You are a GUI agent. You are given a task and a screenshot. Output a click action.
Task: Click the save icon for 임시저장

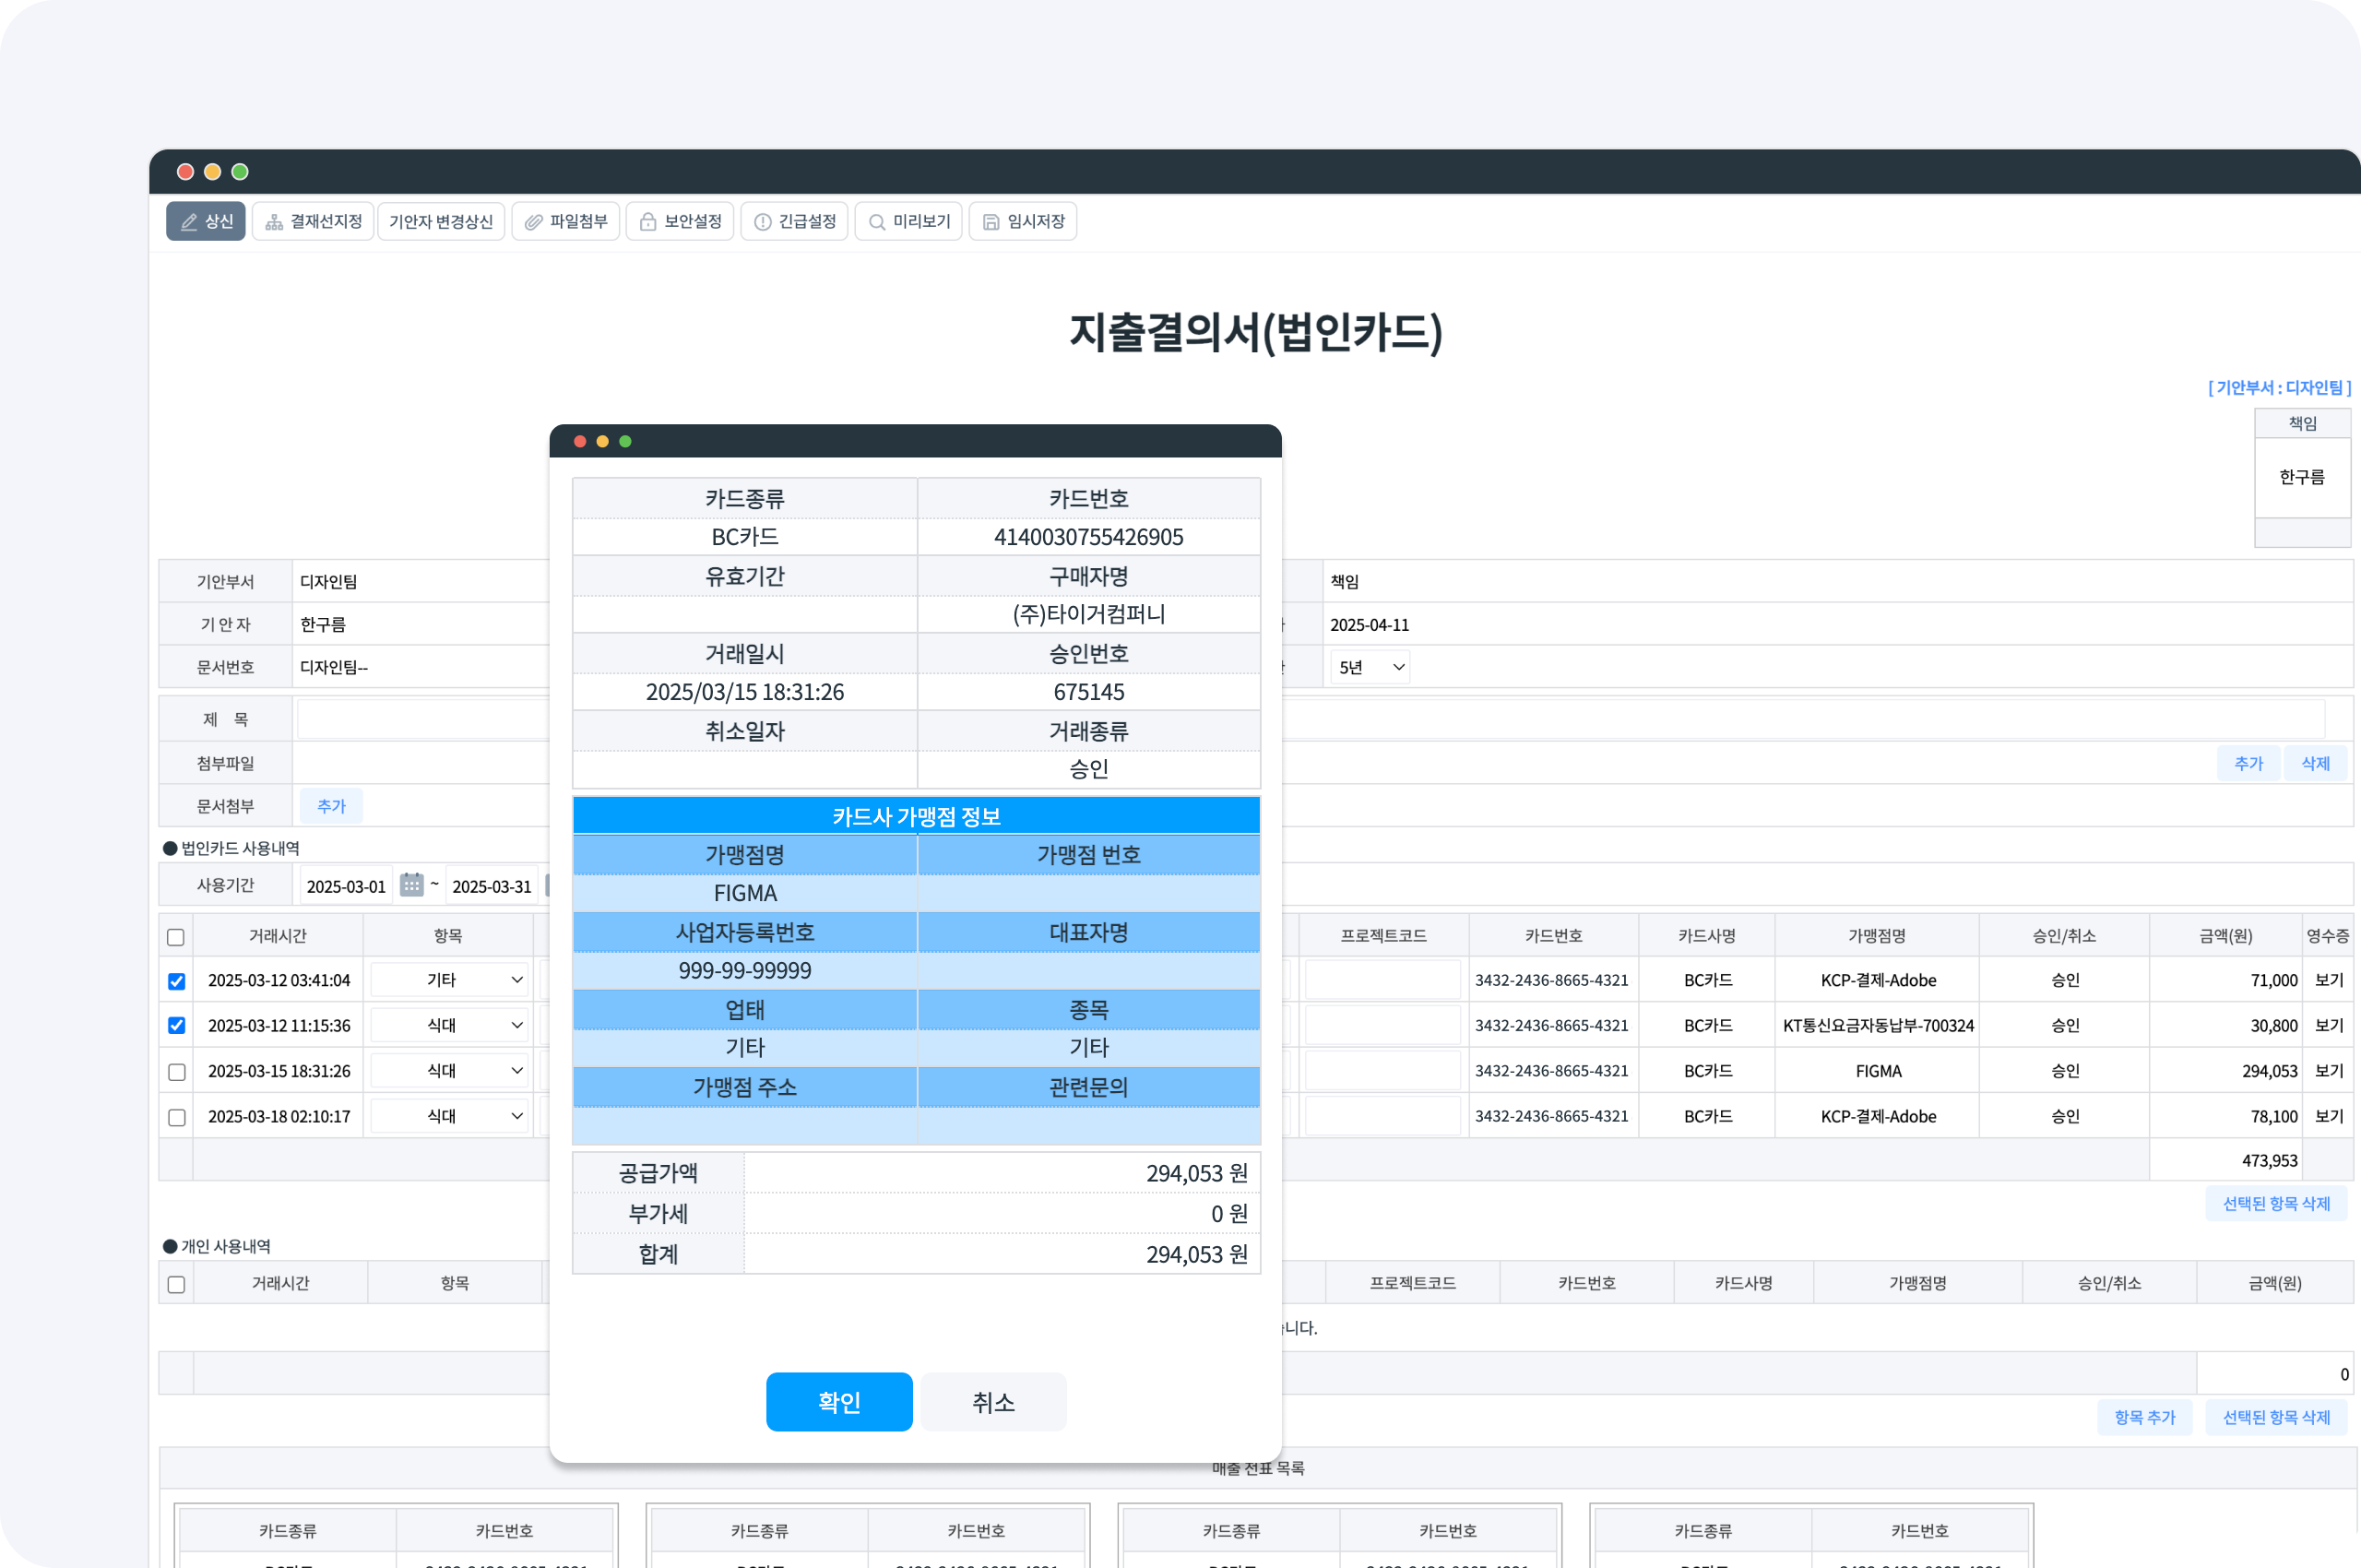[991, 222]
